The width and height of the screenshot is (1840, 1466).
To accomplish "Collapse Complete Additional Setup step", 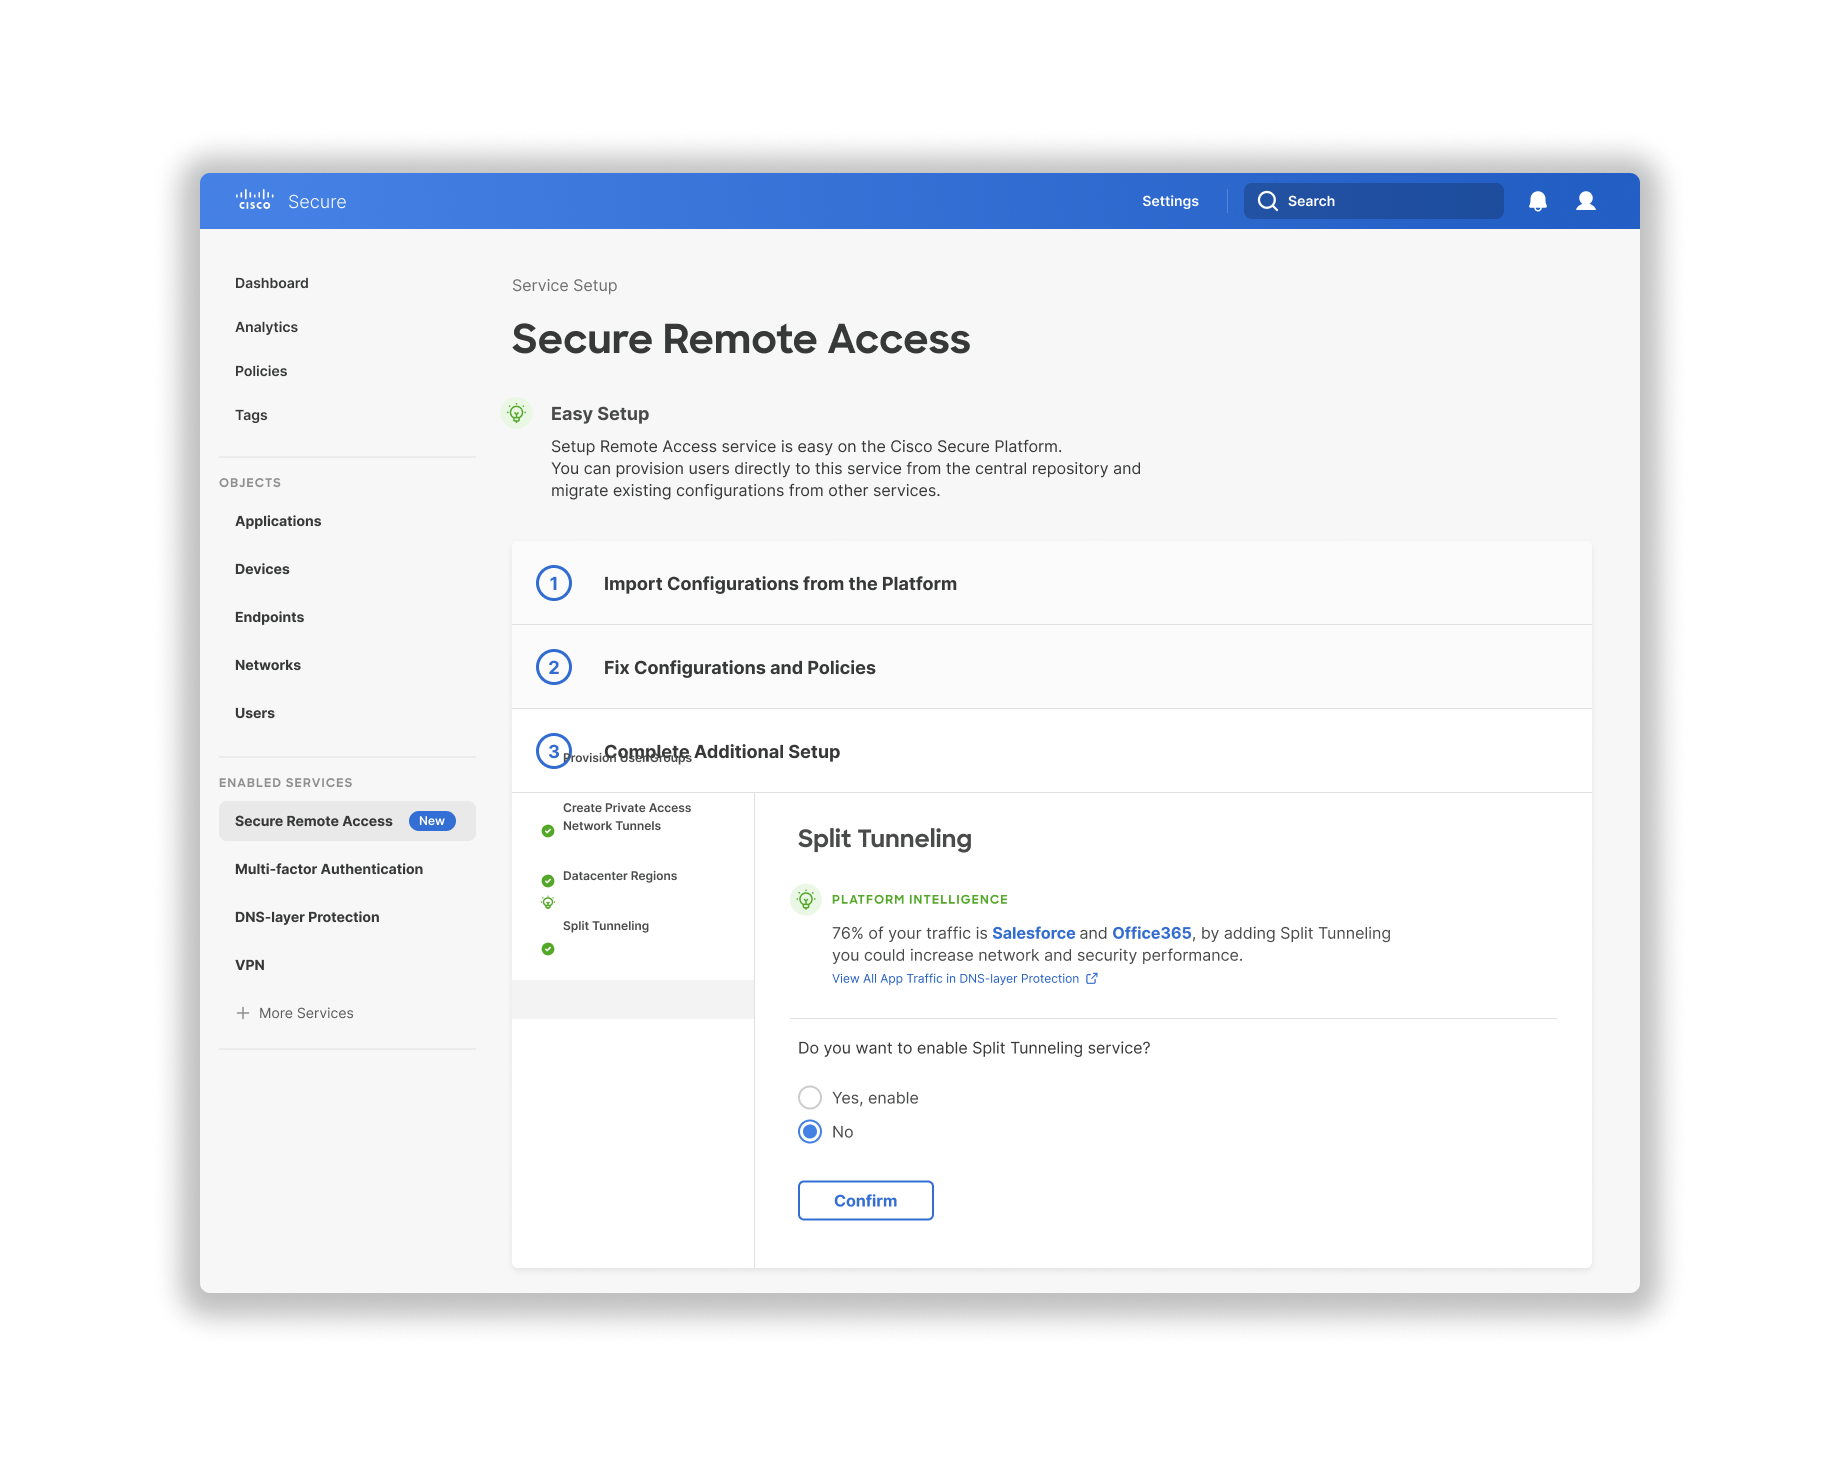I will tap(1052, 751).
